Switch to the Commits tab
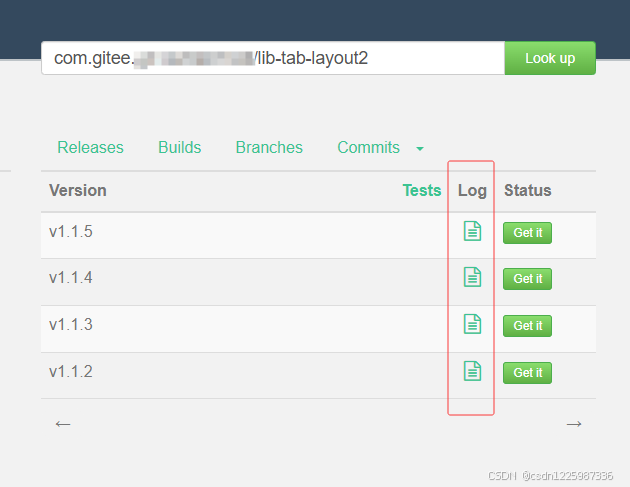This screenshot has height=487, width=630. pos(368,147)
